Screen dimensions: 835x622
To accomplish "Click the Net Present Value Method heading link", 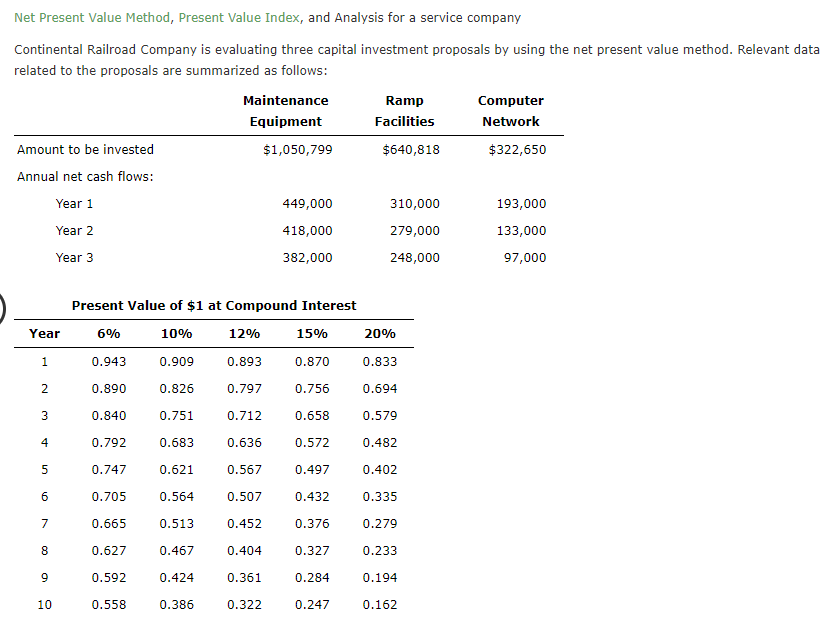I will pos(92,17).
